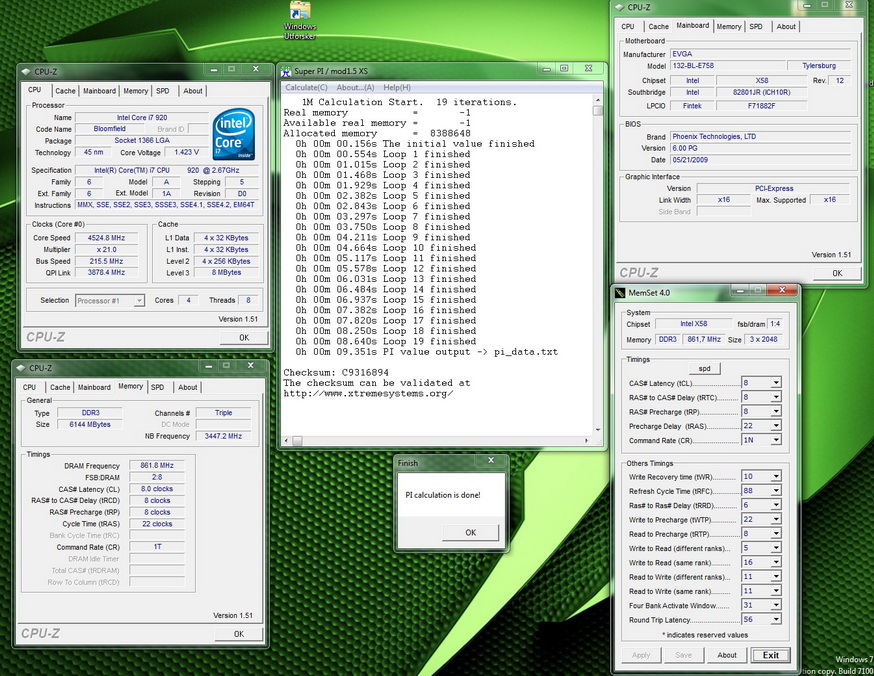Viewport: 874px width, 676px height.
Task: Click the NB Frequency 3447.2 MHz value
Action: pyautogui.click(x=223, y=436)
